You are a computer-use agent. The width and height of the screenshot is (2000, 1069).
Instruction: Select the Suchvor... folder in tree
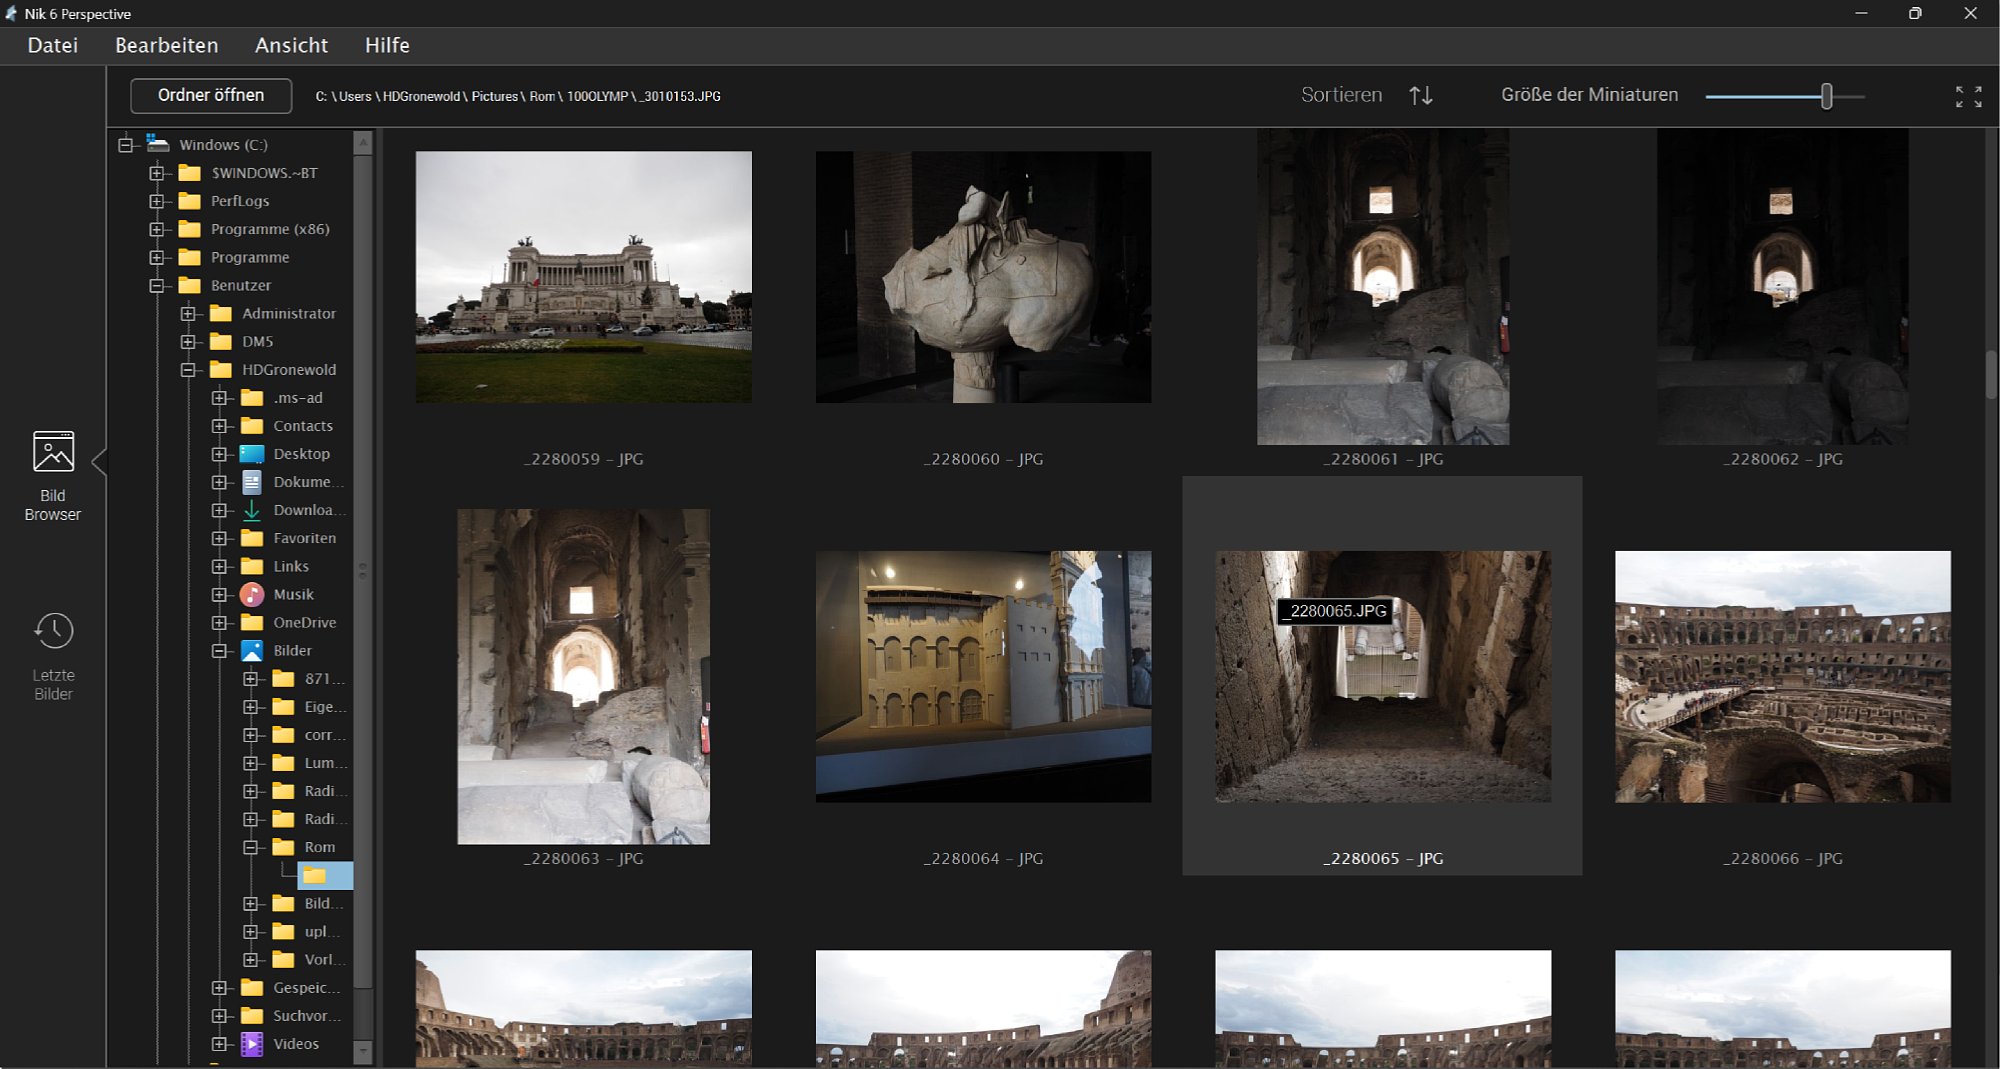307,1016
